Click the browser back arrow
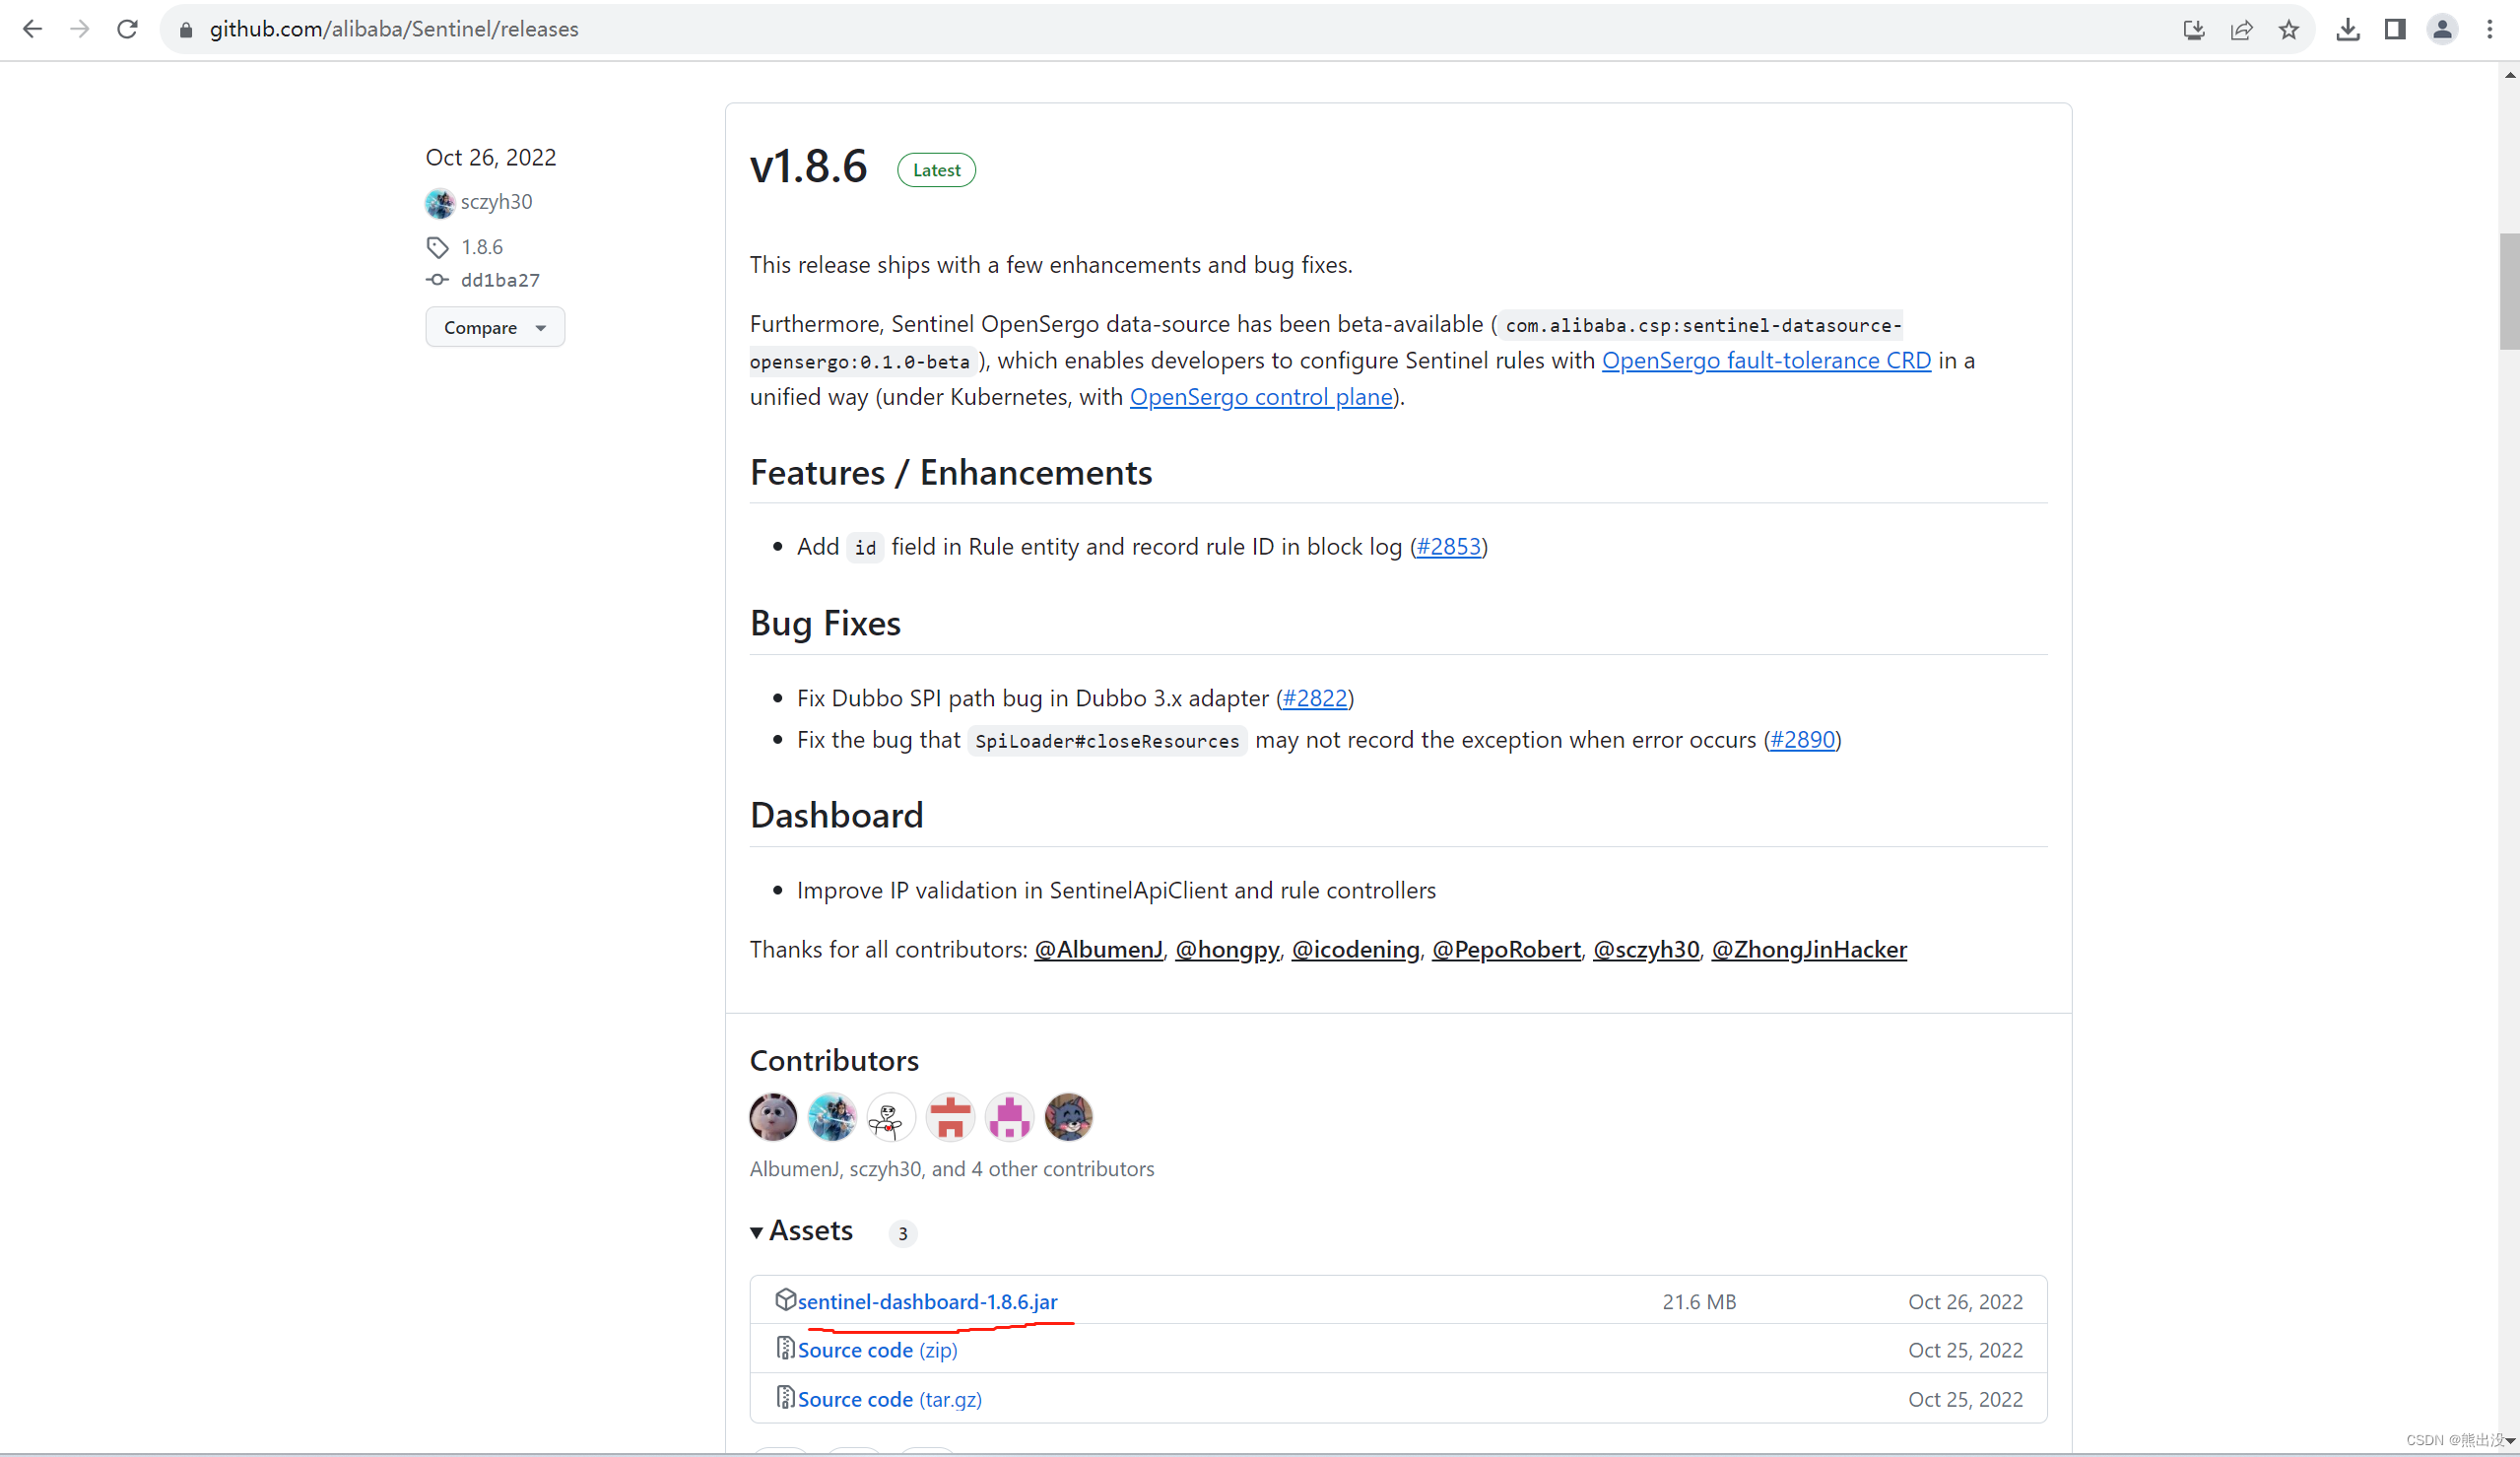The image size is (2520, 1457). 32,29
